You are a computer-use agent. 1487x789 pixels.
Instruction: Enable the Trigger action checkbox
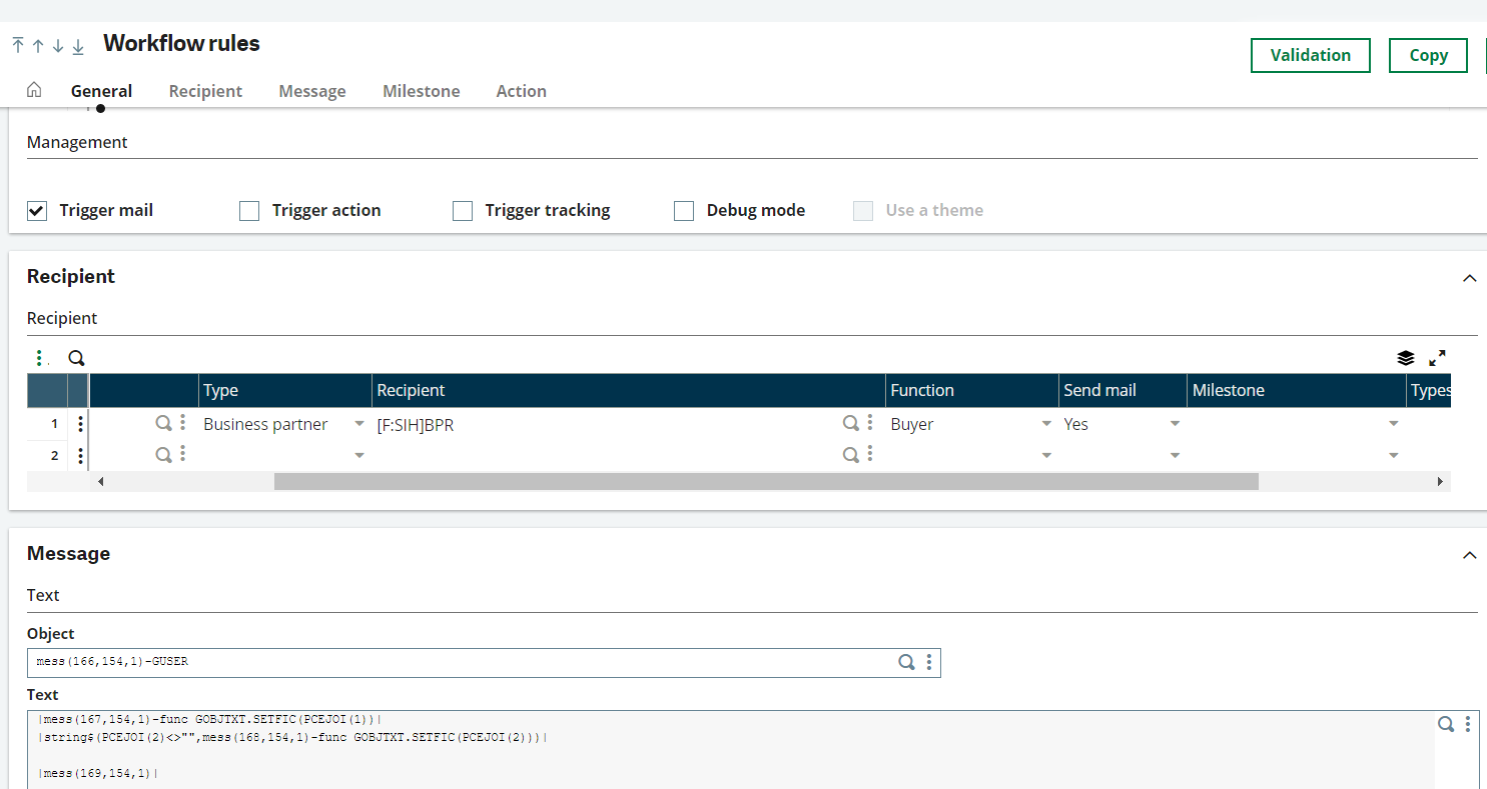click(248, 210)
